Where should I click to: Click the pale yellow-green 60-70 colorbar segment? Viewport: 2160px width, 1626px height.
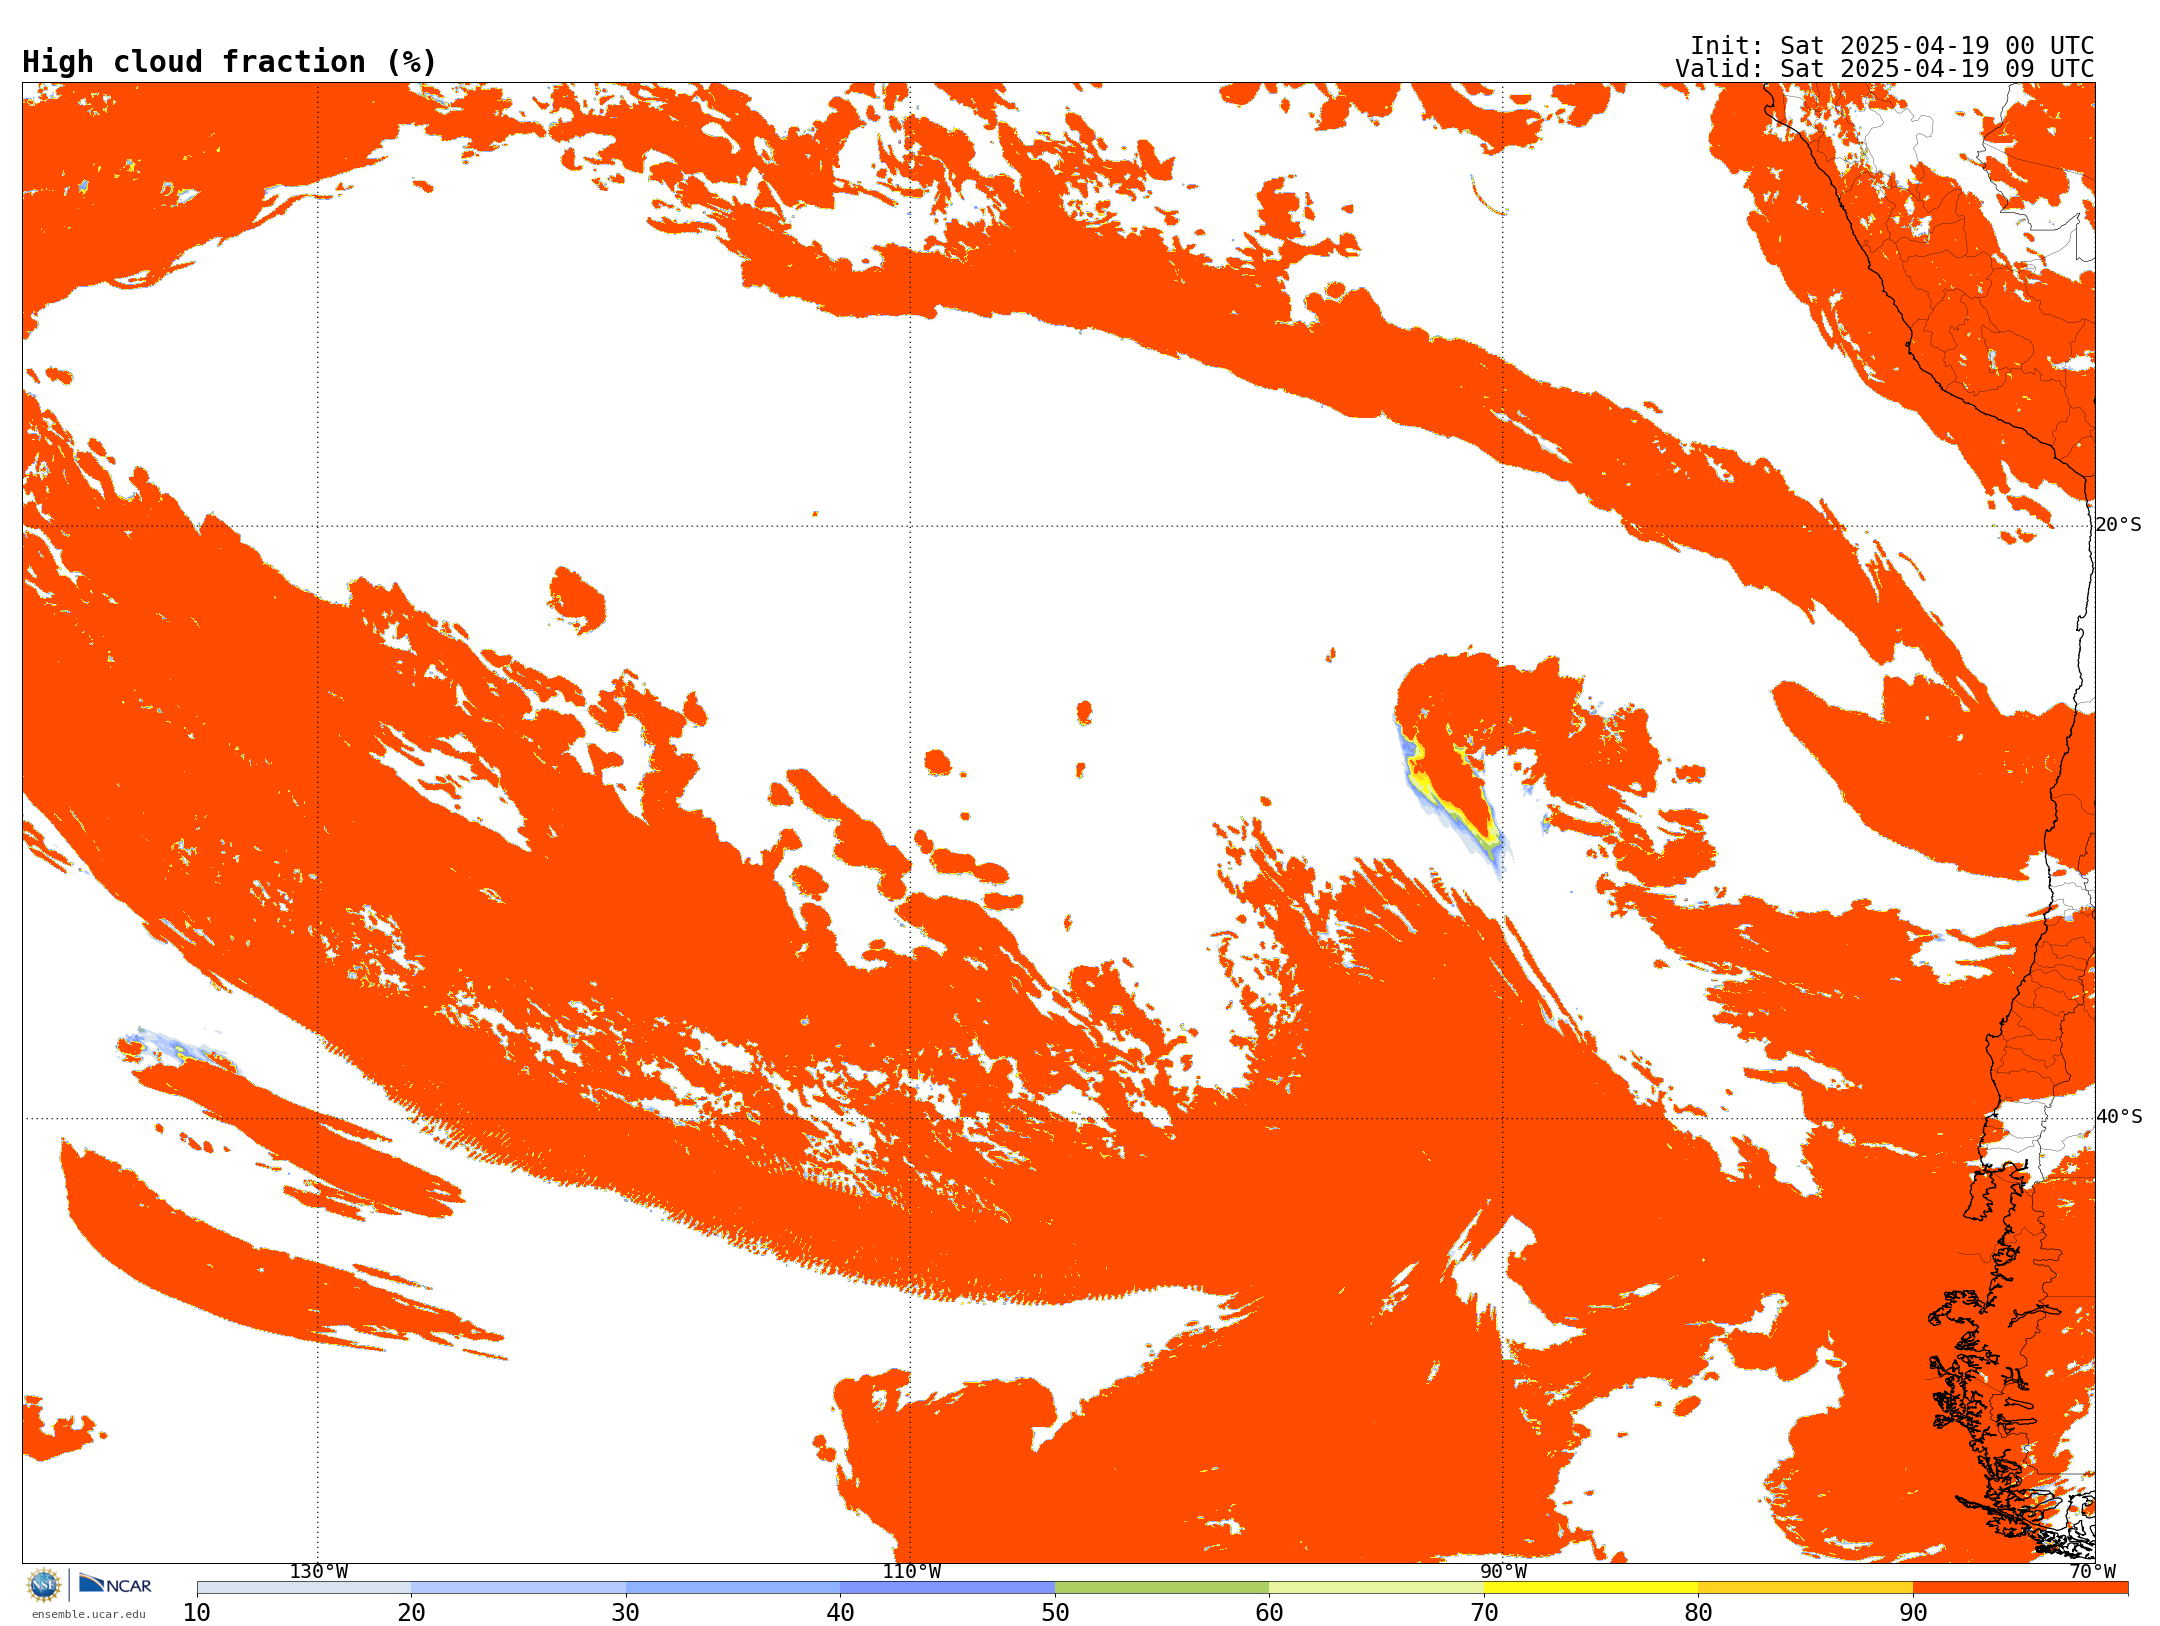point(1376,1588)
